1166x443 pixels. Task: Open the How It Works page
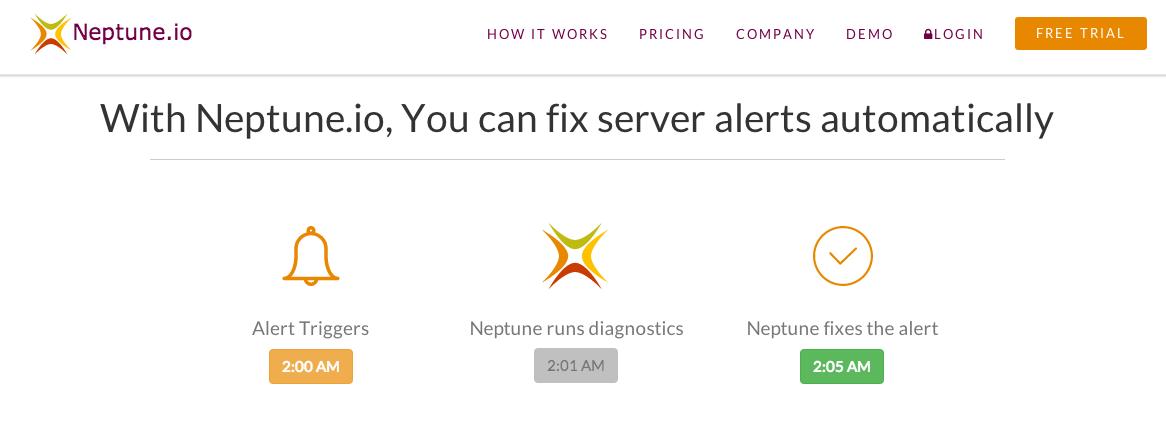click(x=547, y=34)
